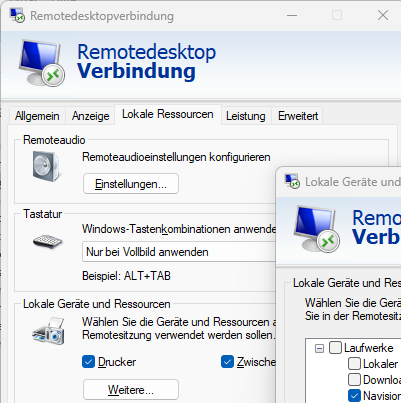The width and height of the screenshot is (401, 403).
Task: Check the Lokaler drive checkbox
Action: click(x=354, y=364)
